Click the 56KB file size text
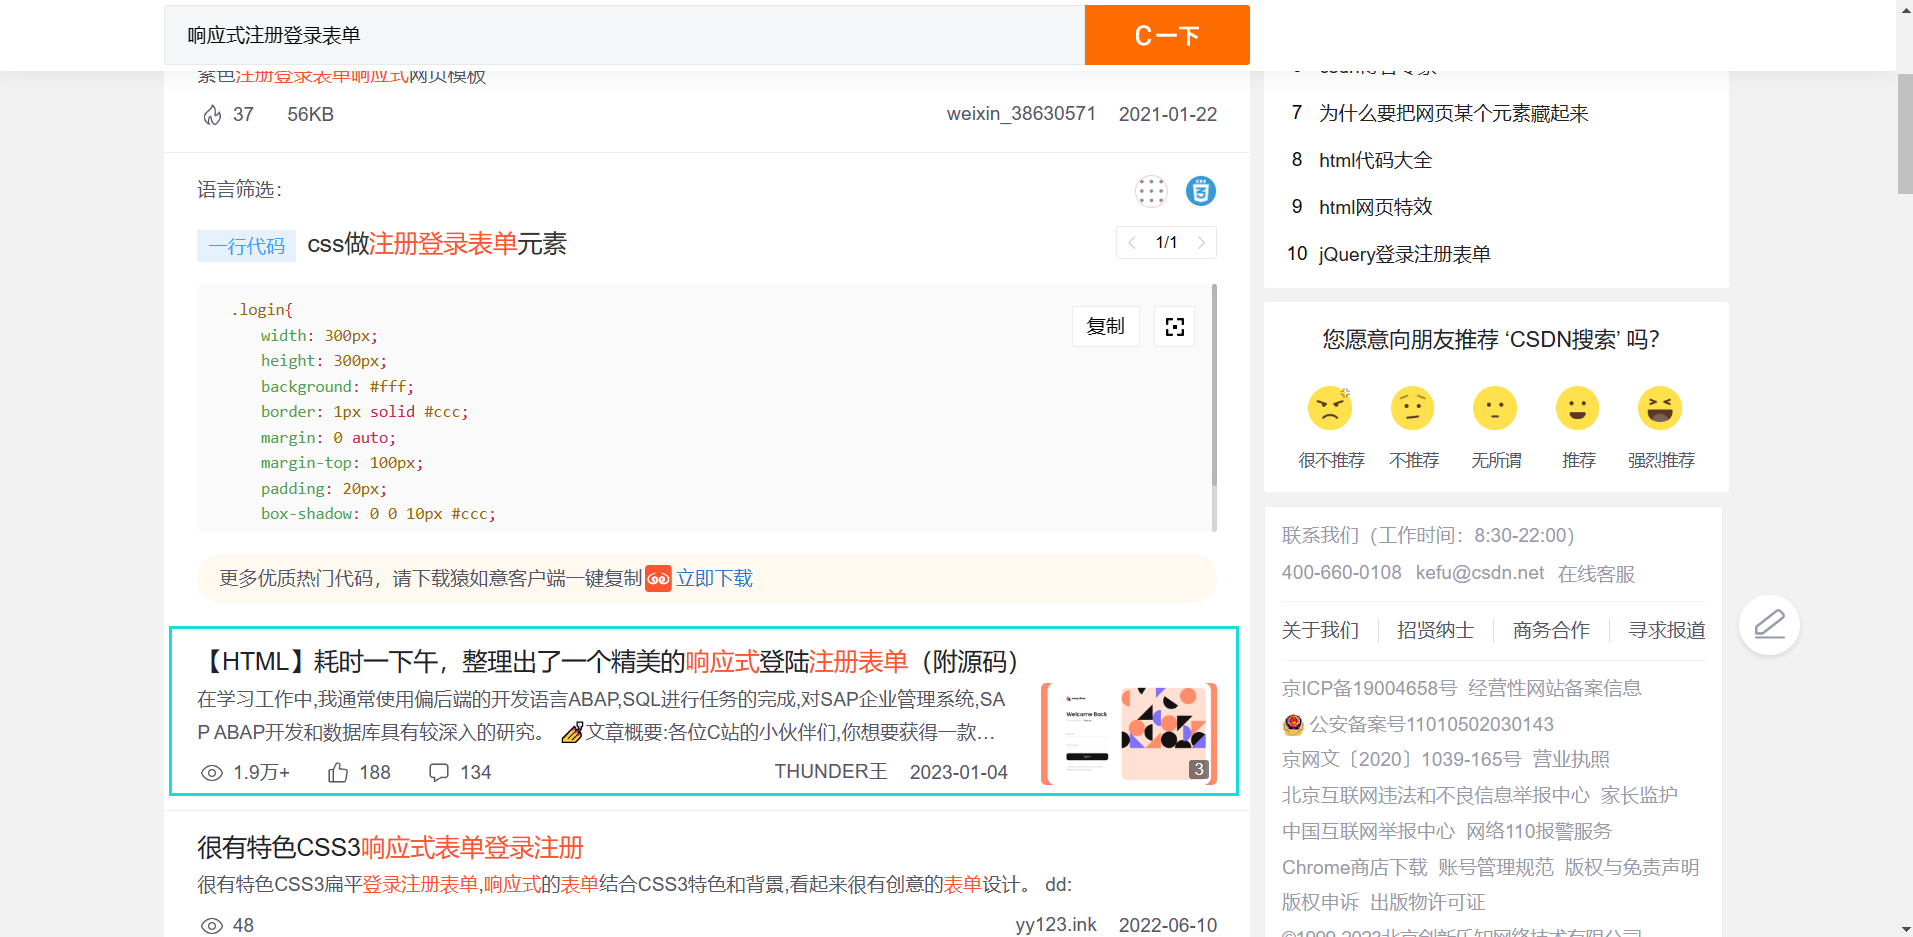1913x937 pixels. coord(310,115)
